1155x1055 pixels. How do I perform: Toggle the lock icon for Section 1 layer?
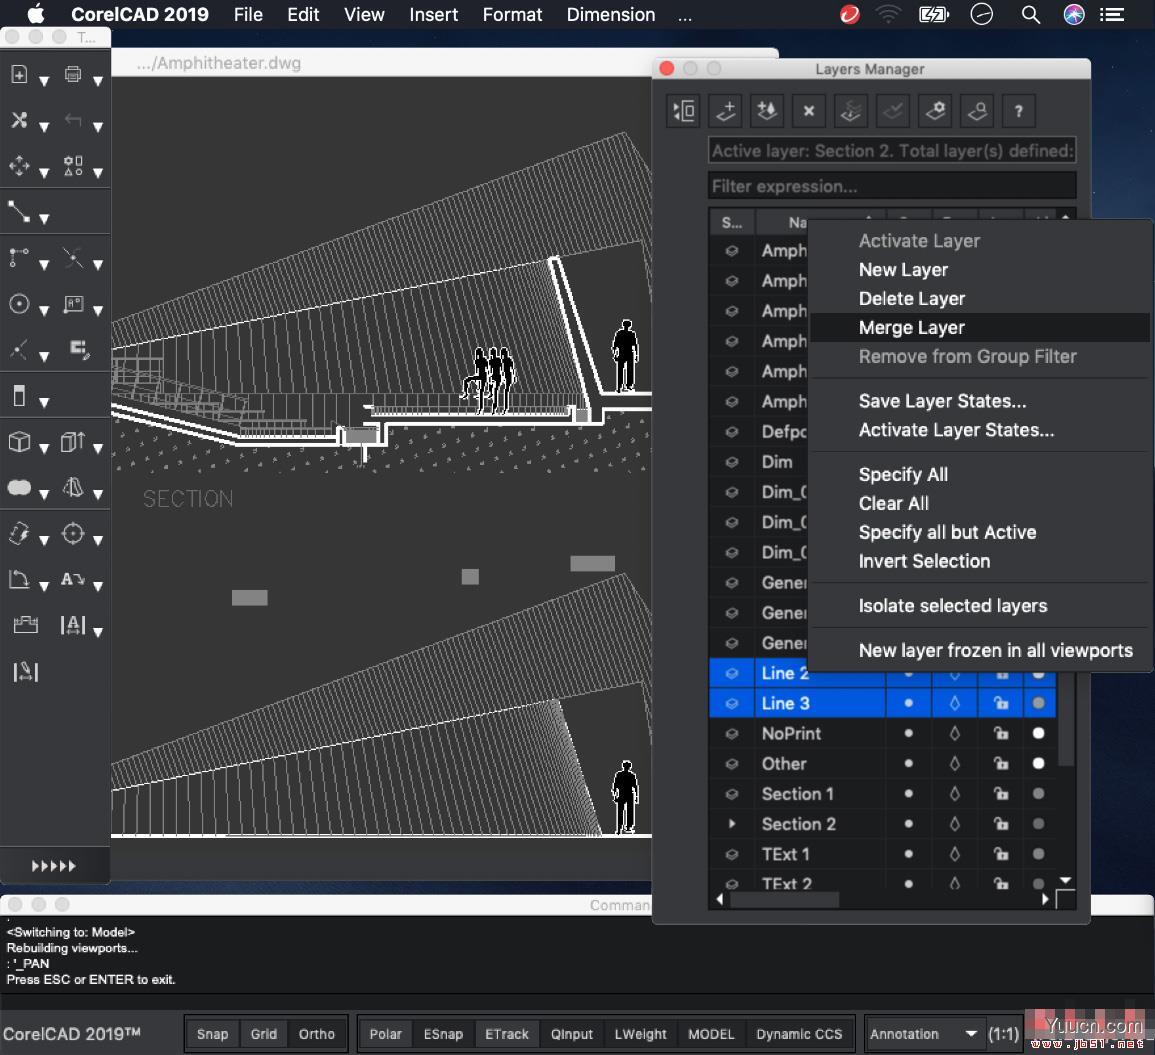[x=1001, y=793]
